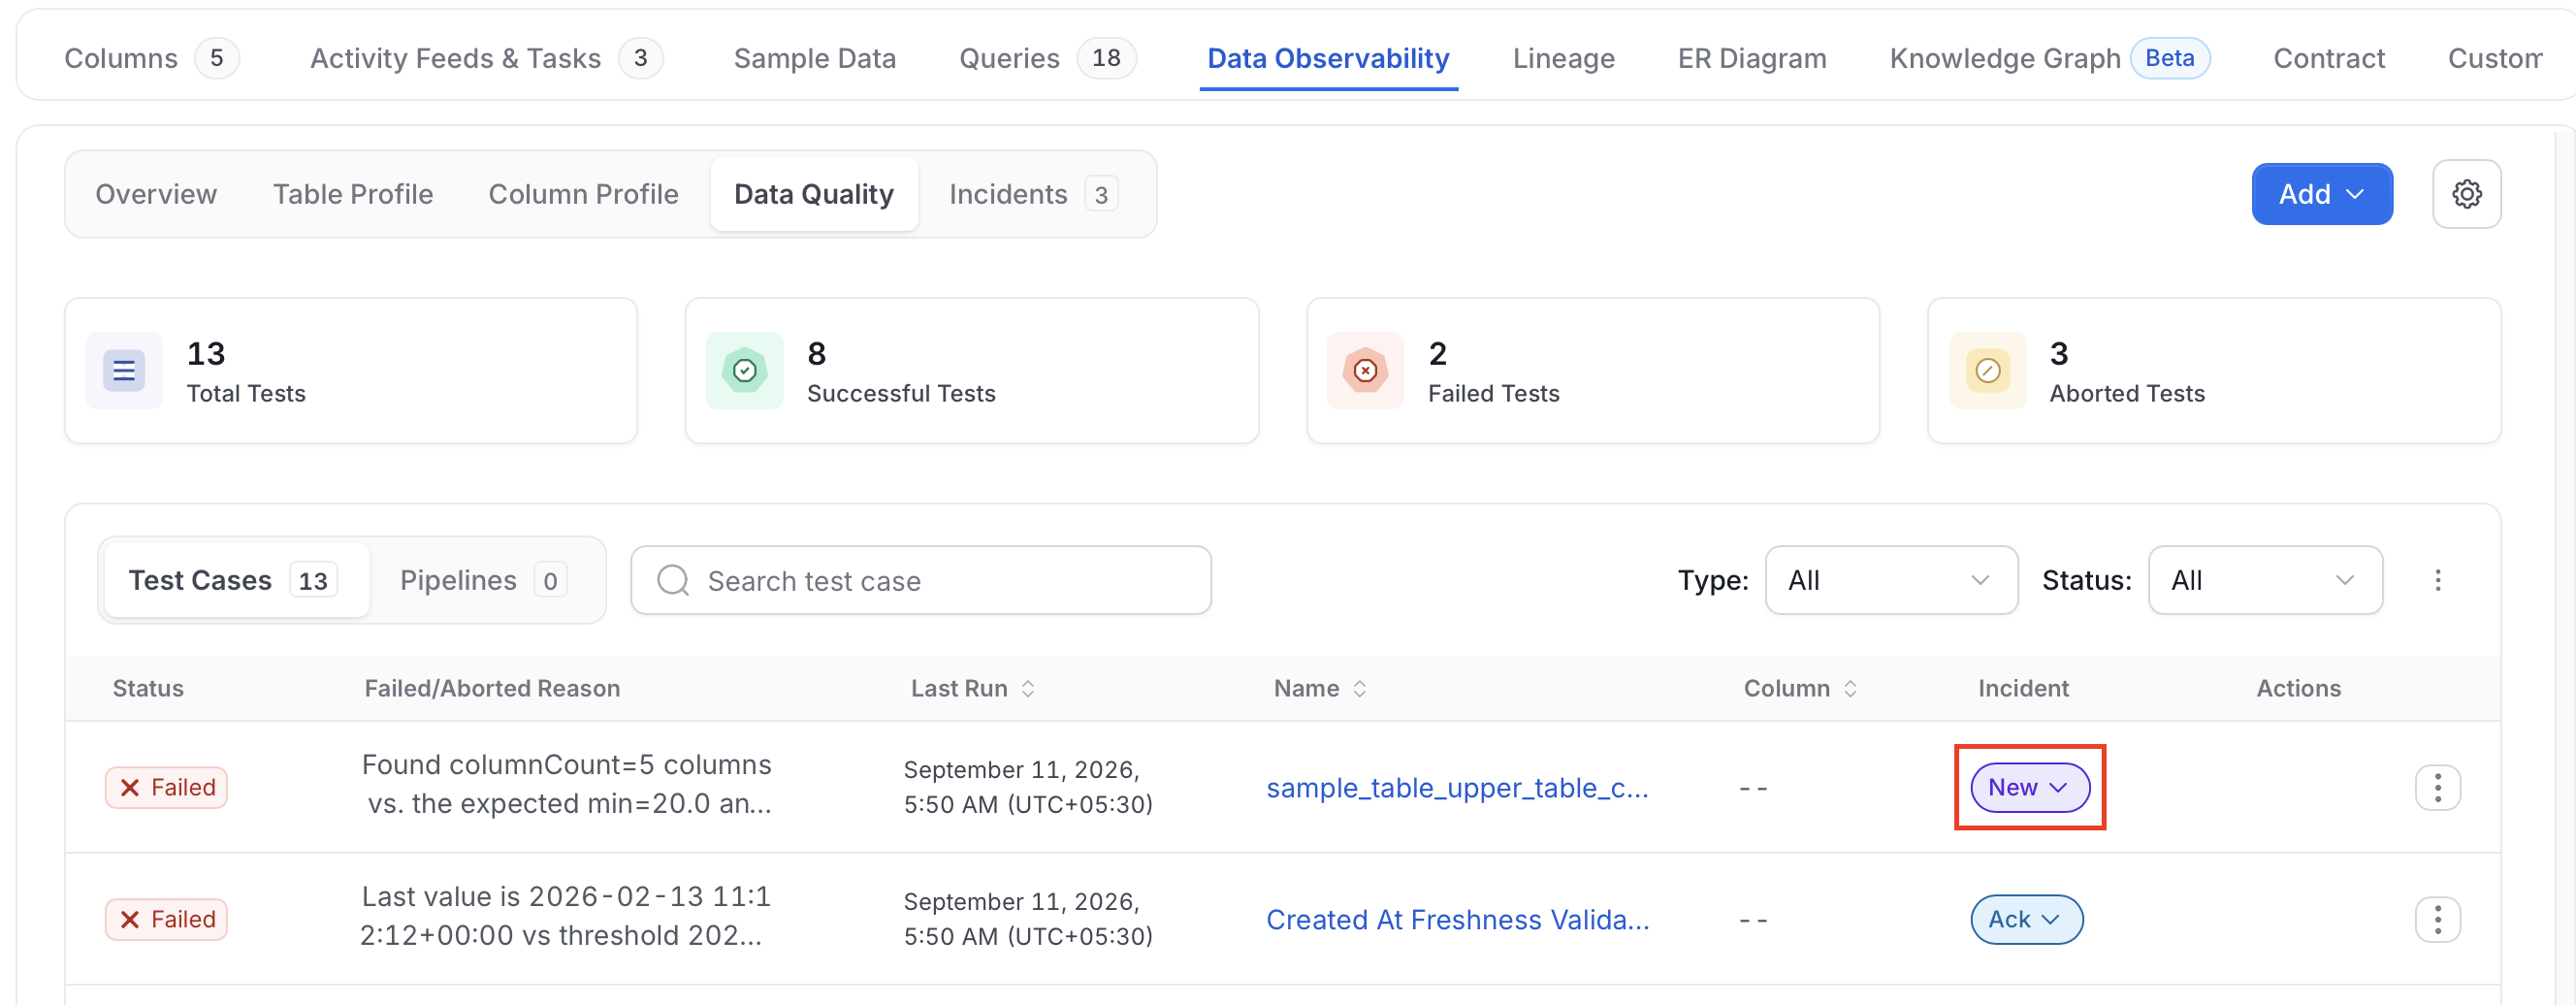Change the Ack incident status dropdown

coord(2027,920)
